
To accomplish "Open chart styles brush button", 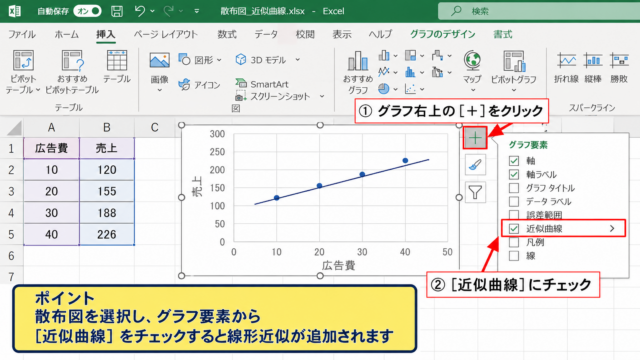I will (475, 164).
